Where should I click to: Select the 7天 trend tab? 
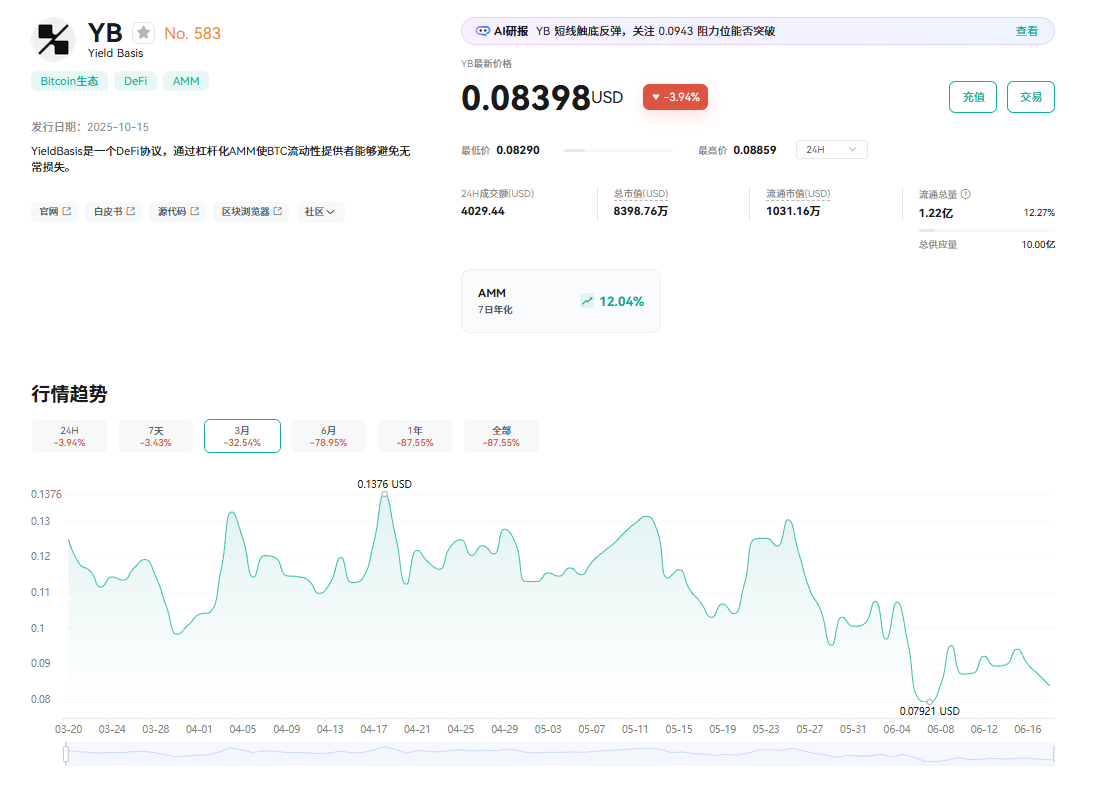tap(156, 436)
